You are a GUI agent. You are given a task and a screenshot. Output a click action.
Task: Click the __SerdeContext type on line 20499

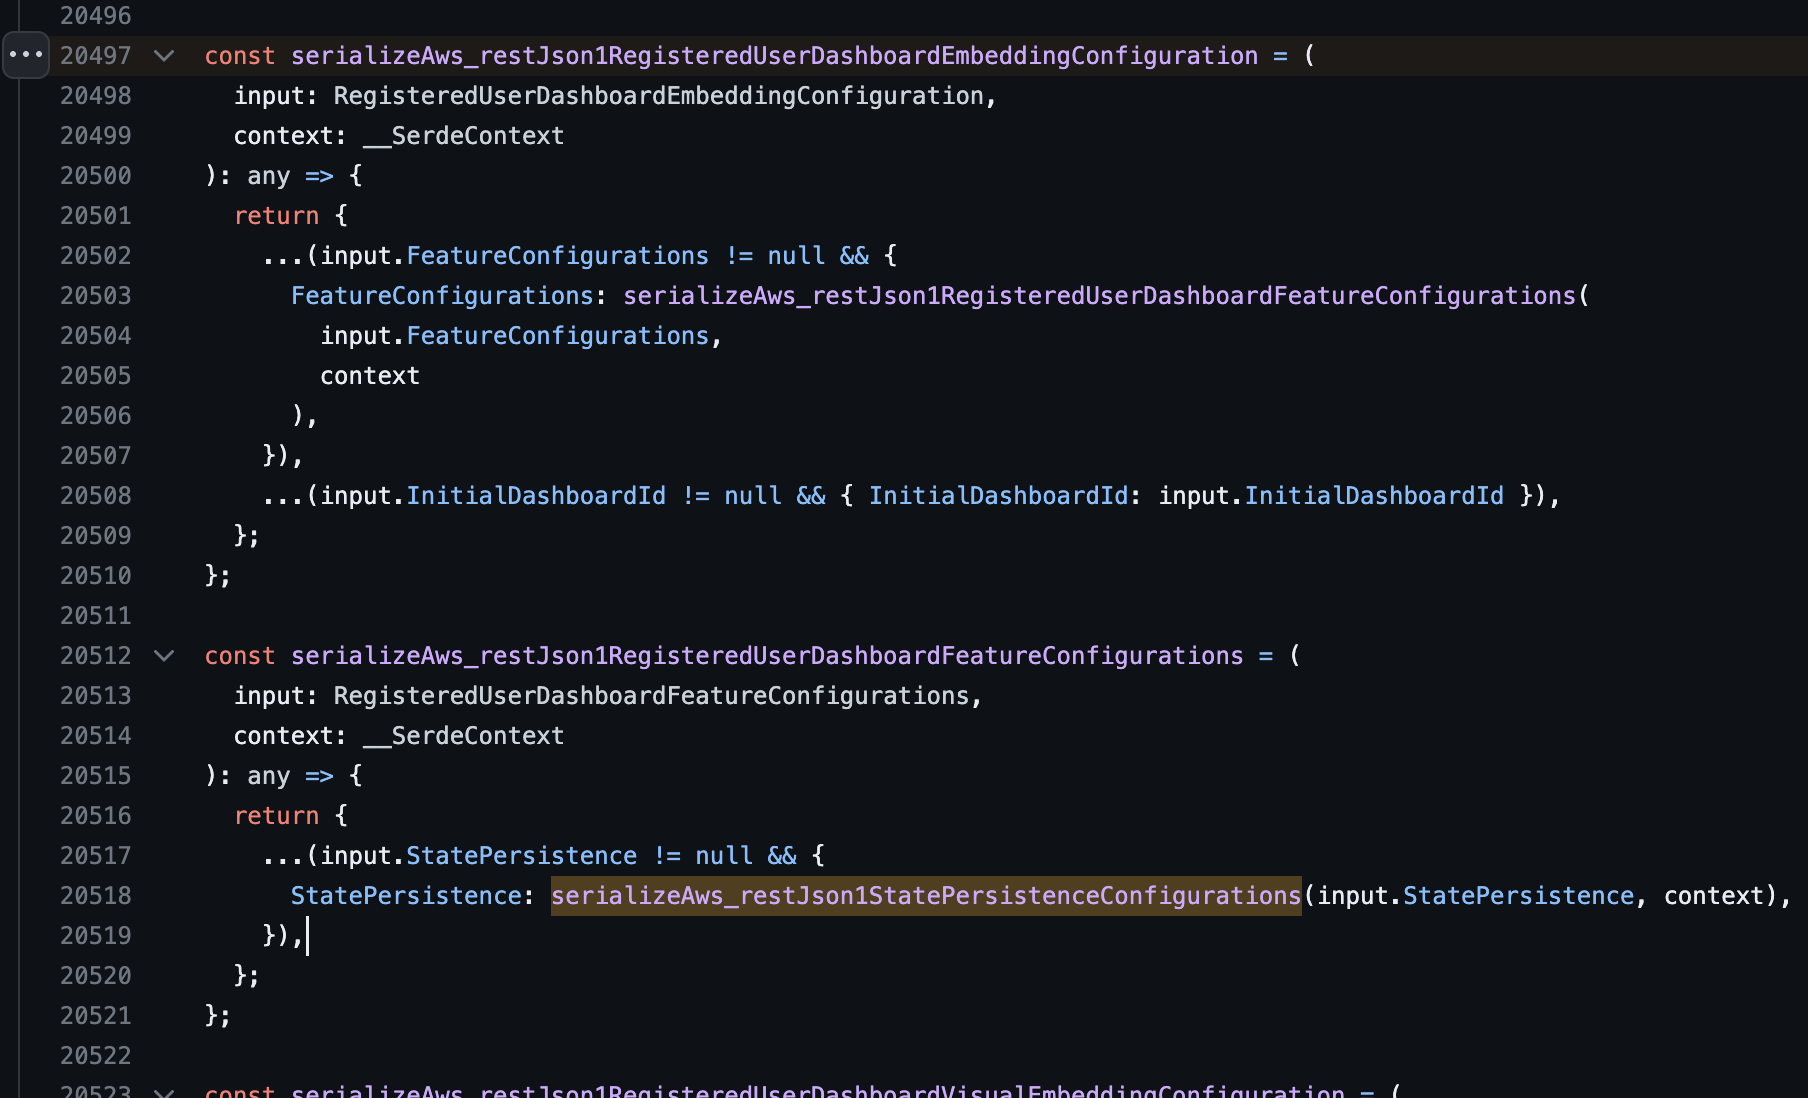coord(463,135)
